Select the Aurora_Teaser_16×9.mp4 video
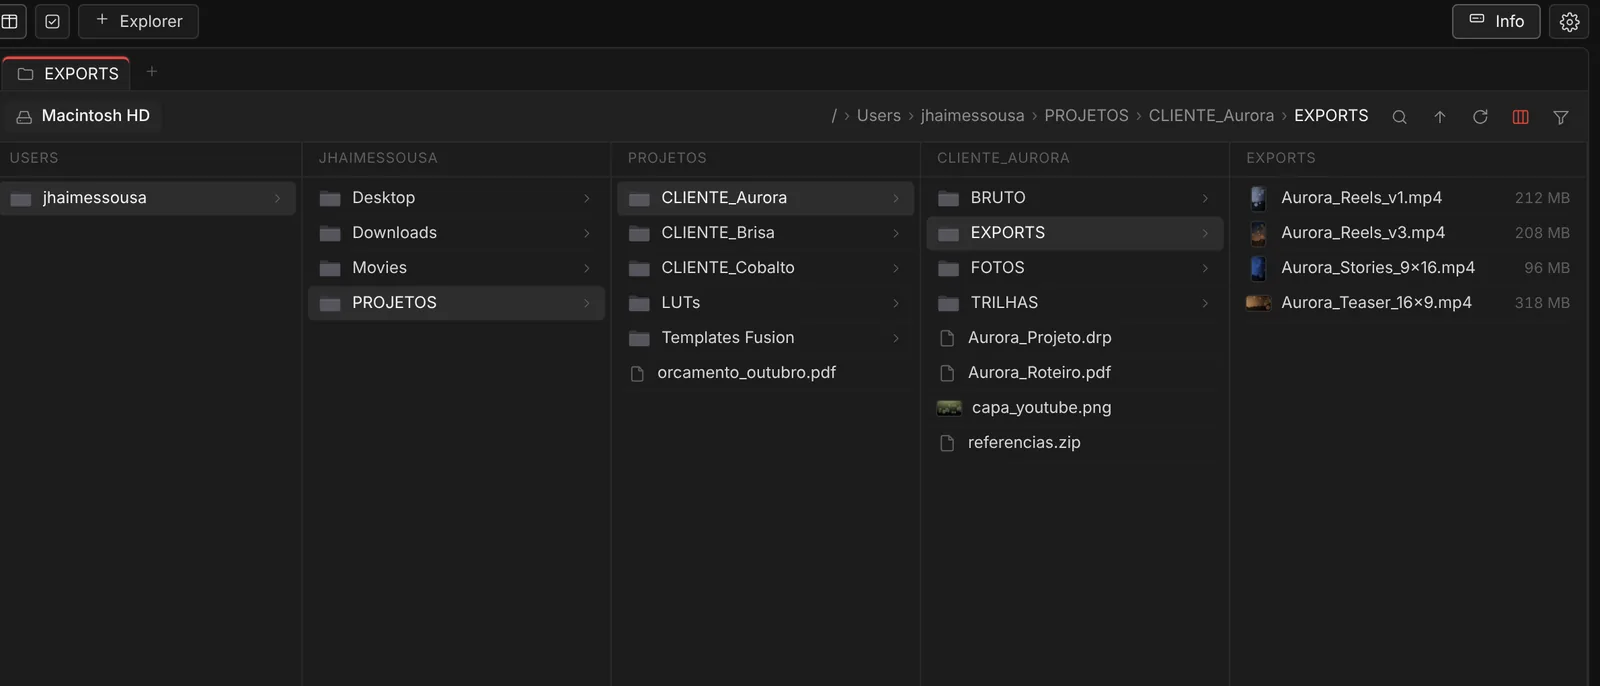Image resolution: width=1600 pixels, height=686 pixels. pyautogui.click(x=1408, y=303)
